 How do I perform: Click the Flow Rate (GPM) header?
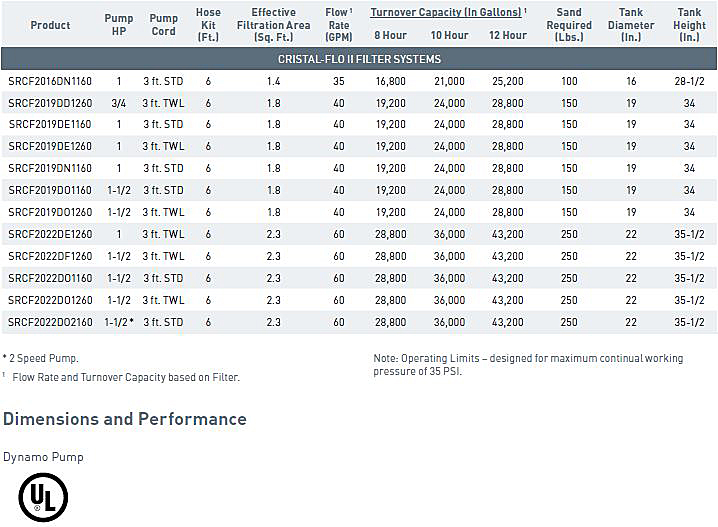click(339, 25)
